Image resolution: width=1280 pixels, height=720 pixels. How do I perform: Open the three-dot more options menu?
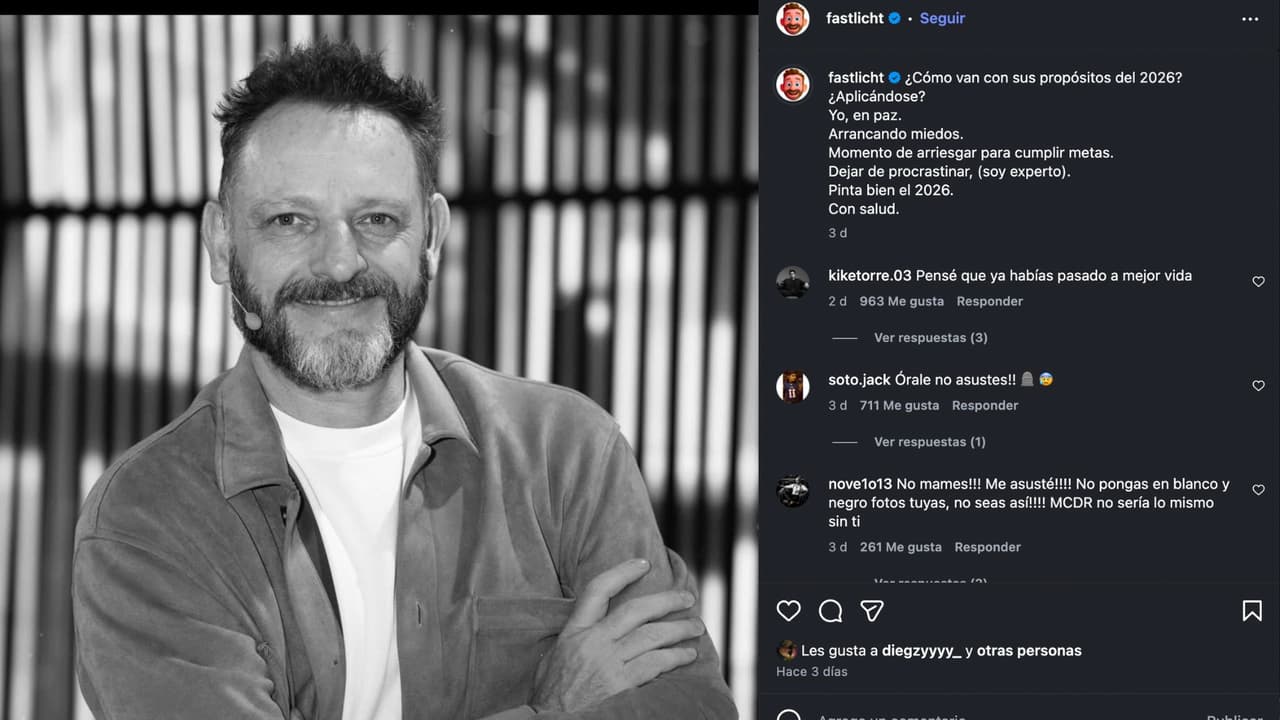click(1250, 19)
